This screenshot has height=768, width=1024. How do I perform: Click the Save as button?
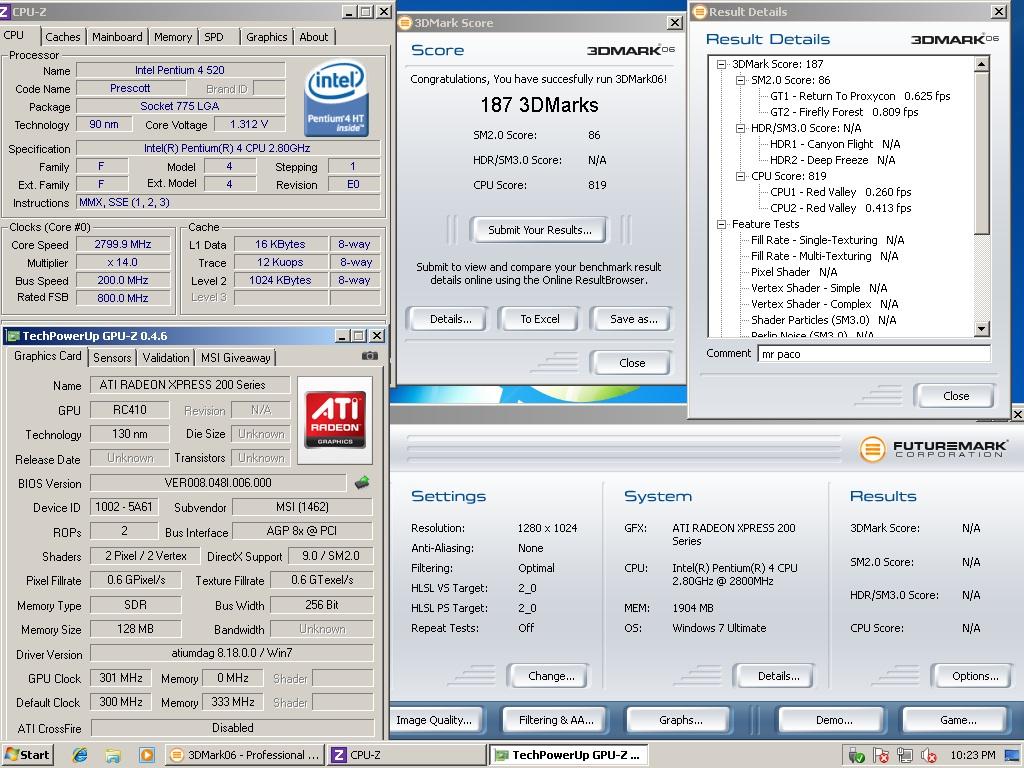coord(632,319)
